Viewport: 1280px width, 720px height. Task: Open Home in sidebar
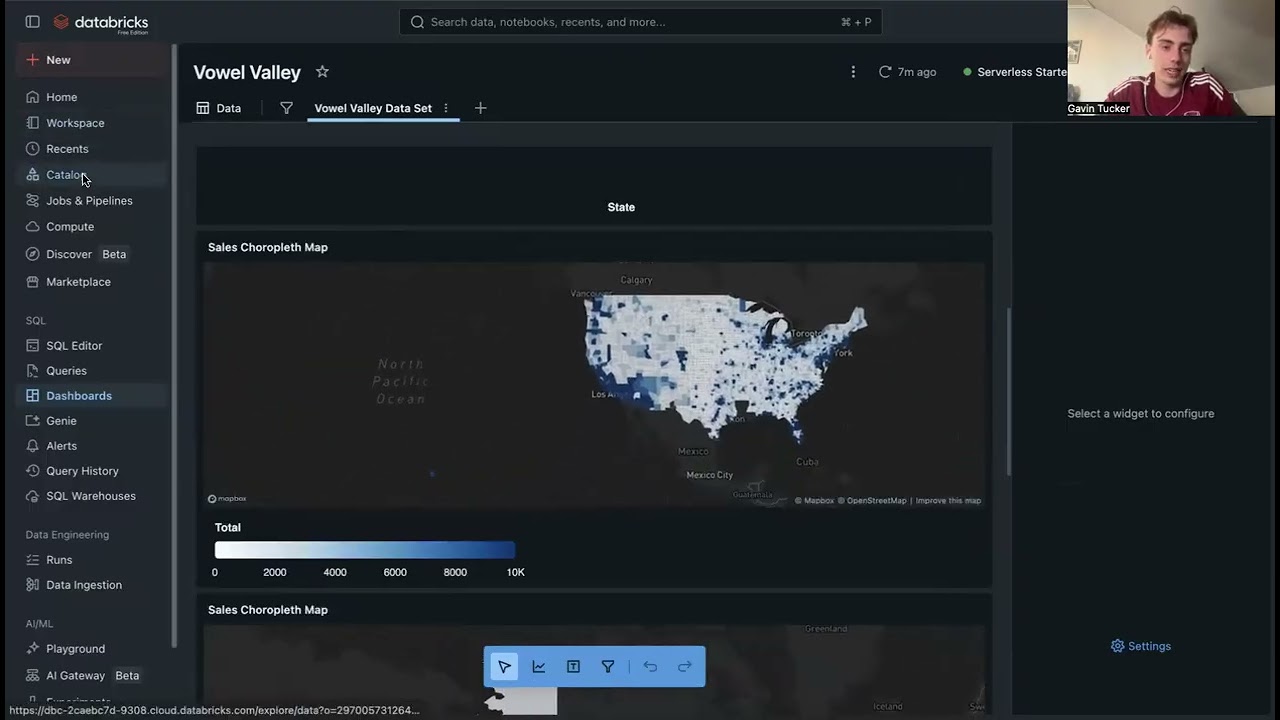point(93,97)
